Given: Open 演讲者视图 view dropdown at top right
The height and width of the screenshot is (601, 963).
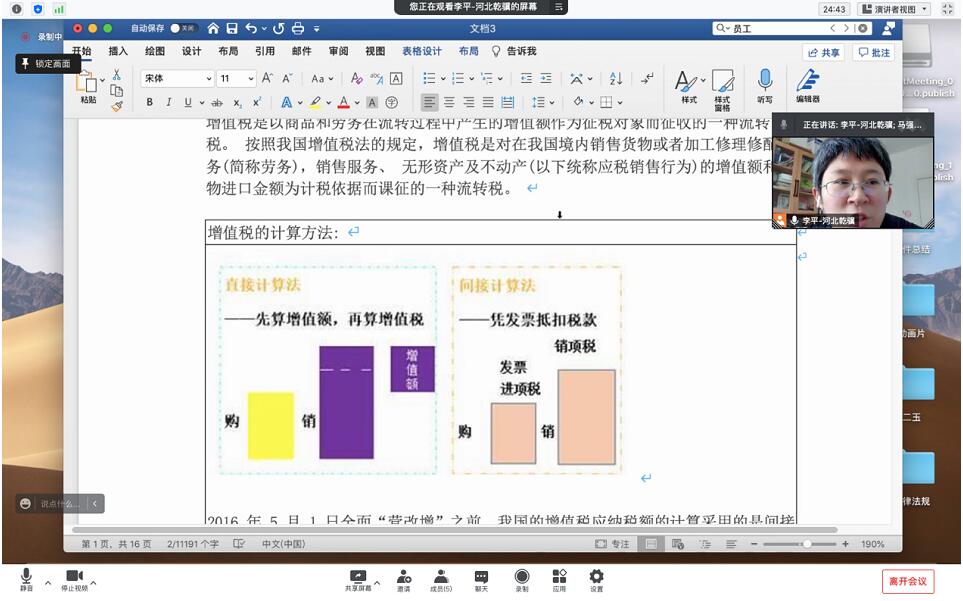Looking at the screenshot, I should click(x=894, y=9).
